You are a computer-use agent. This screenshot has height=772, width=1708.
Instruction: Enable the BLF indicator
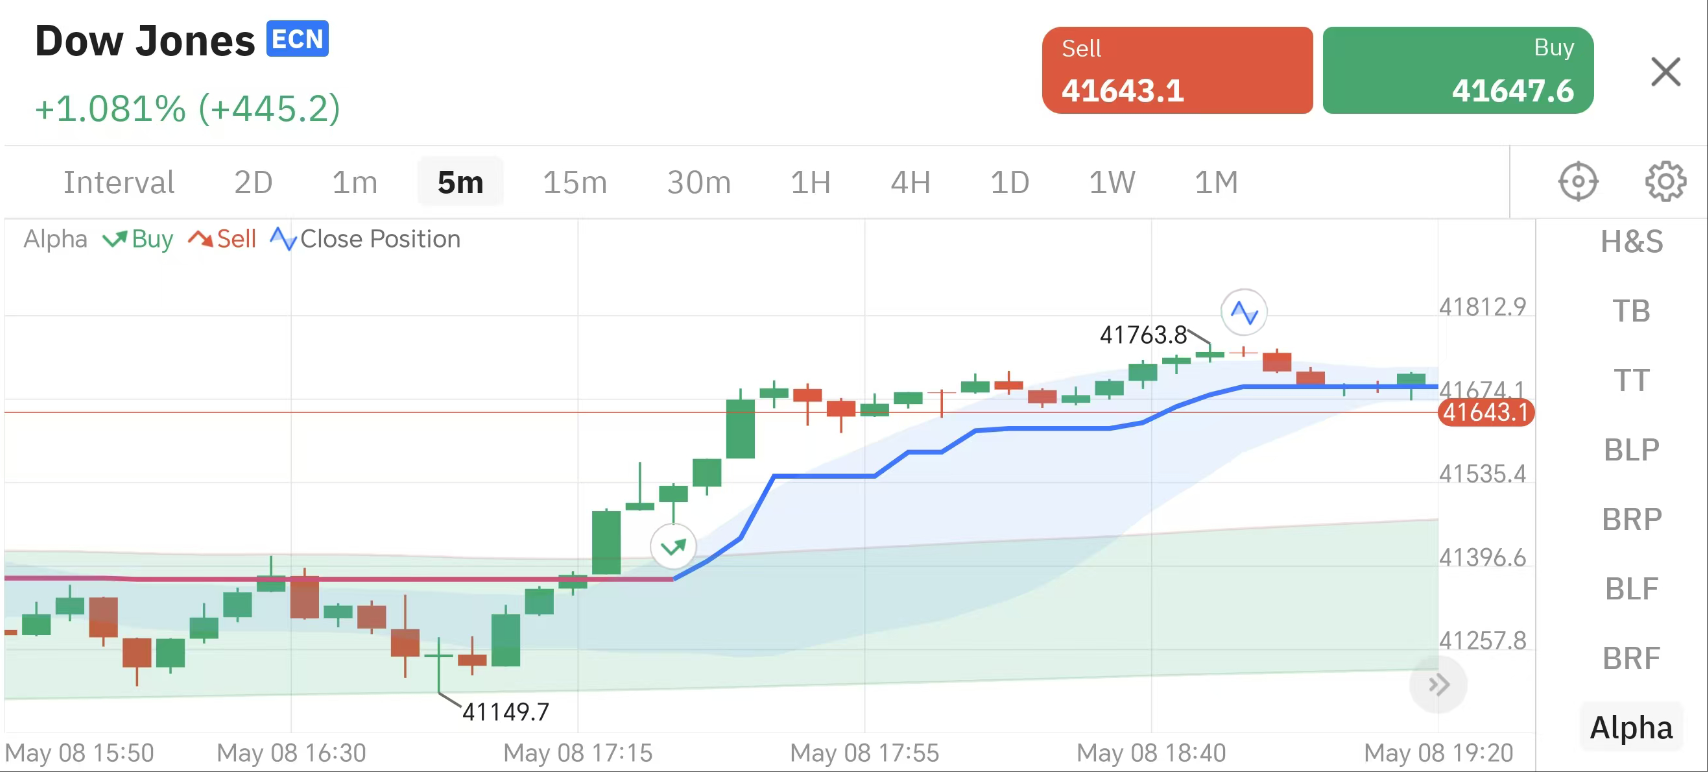[1632, 589]
